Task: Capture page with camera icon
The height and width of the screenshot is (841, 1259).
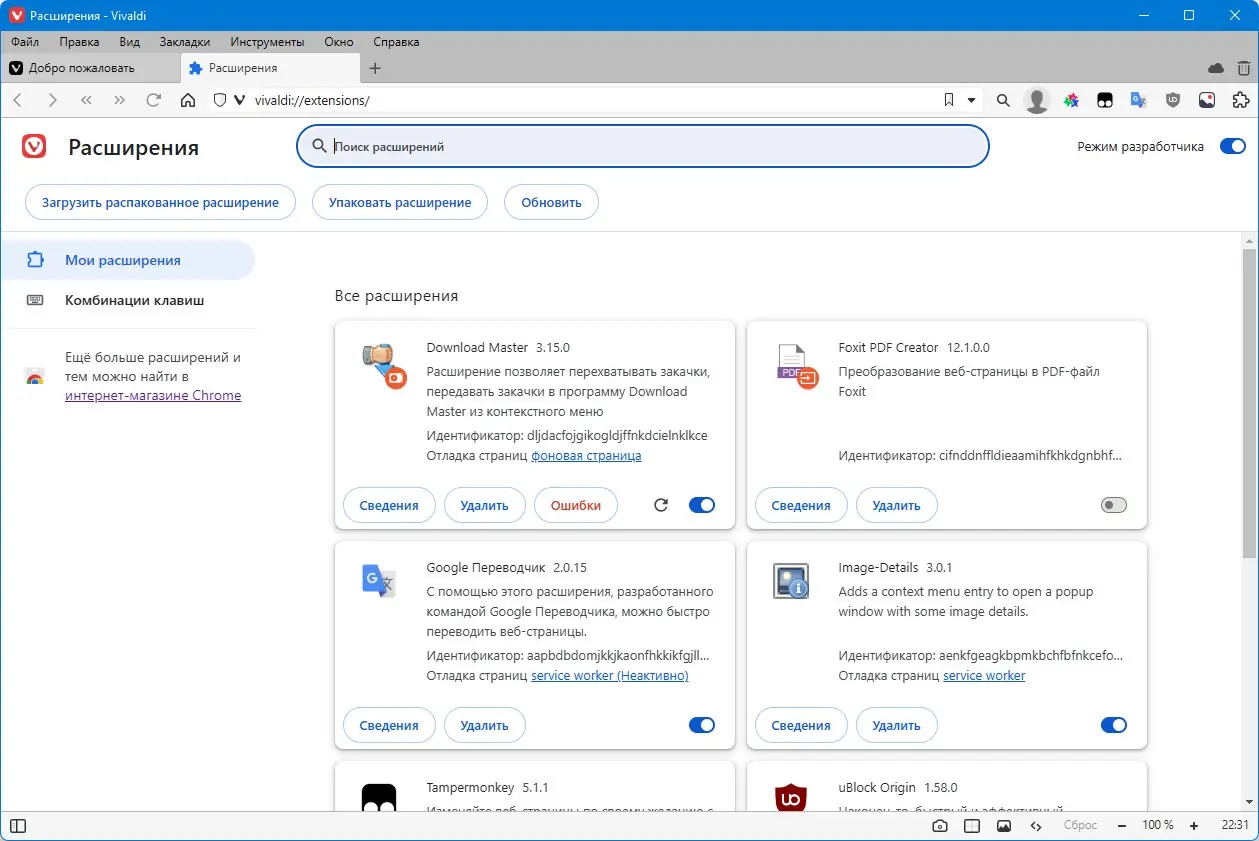Action: pyautogui.click(x=940, y=826)
